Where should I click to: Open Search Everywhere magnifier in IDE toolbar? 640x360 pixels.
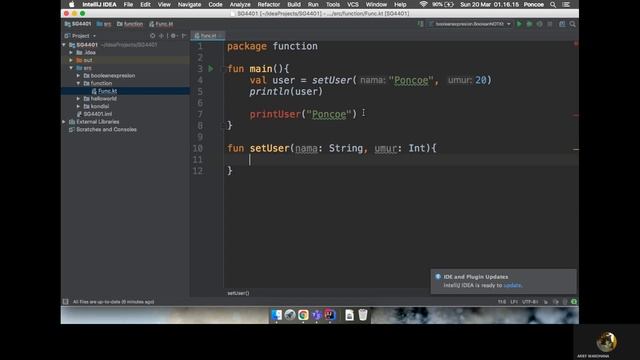point(573,24)
